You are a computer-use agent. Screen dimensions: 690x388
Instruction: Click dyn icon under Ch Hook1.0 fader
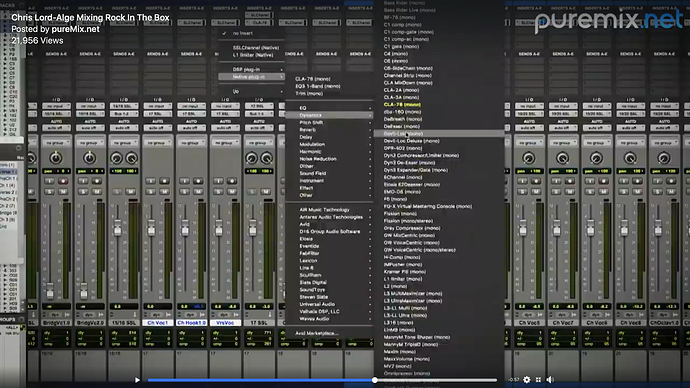coord(190,315)
